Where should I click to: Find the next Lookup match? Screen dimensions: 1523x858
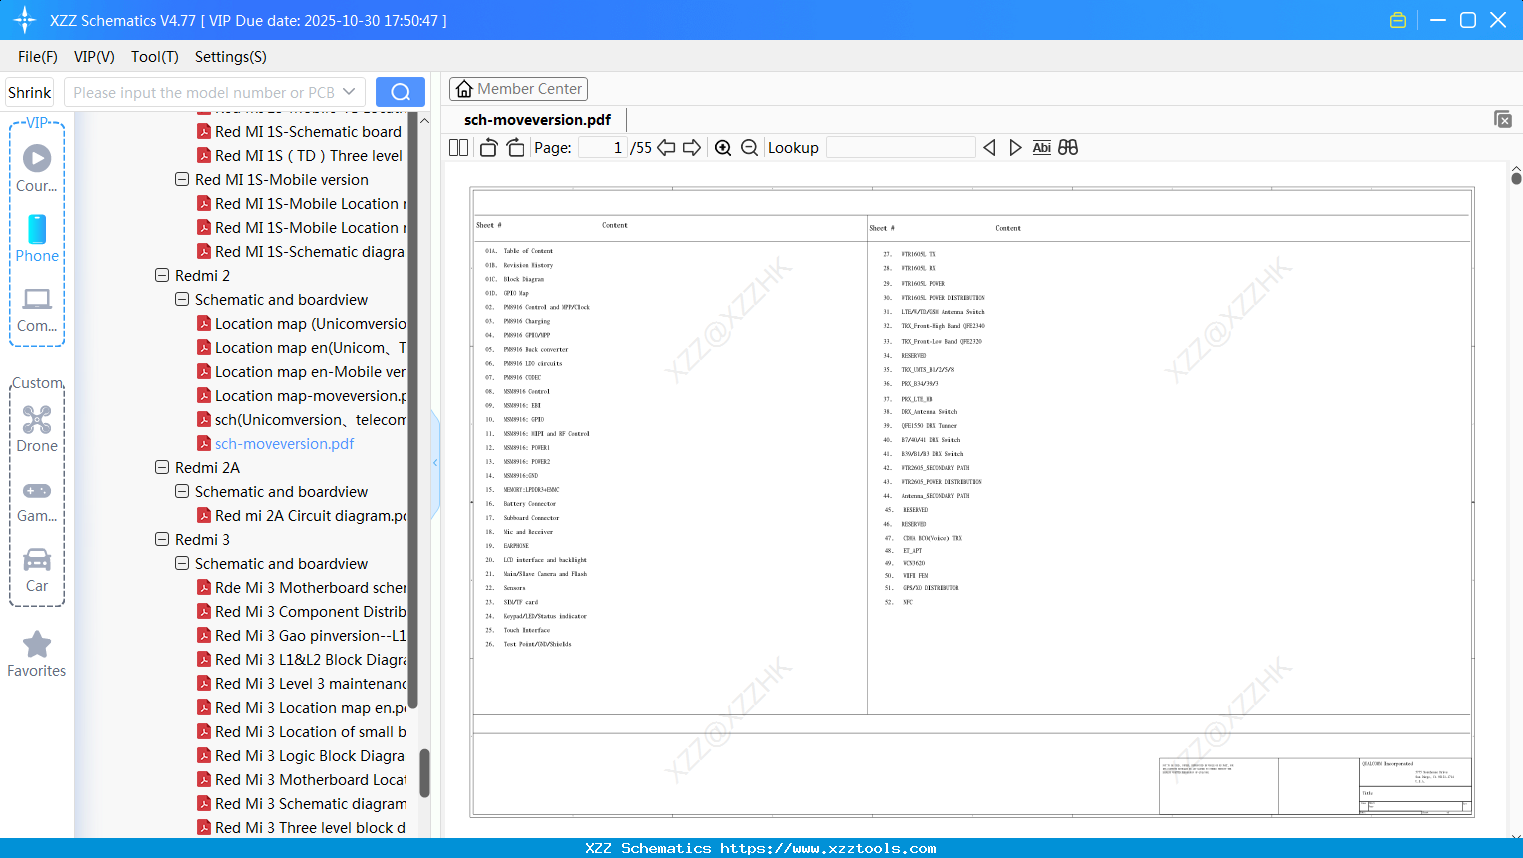click(1015, 148)
